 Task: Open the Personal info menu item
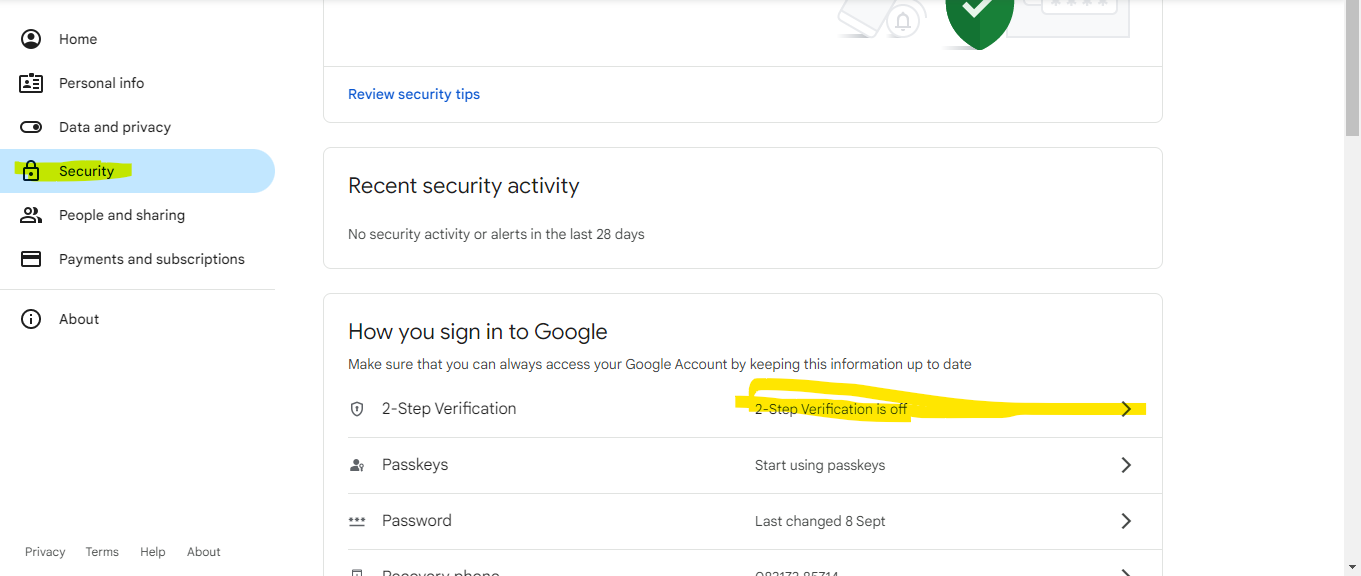click(x=101, y=83)
